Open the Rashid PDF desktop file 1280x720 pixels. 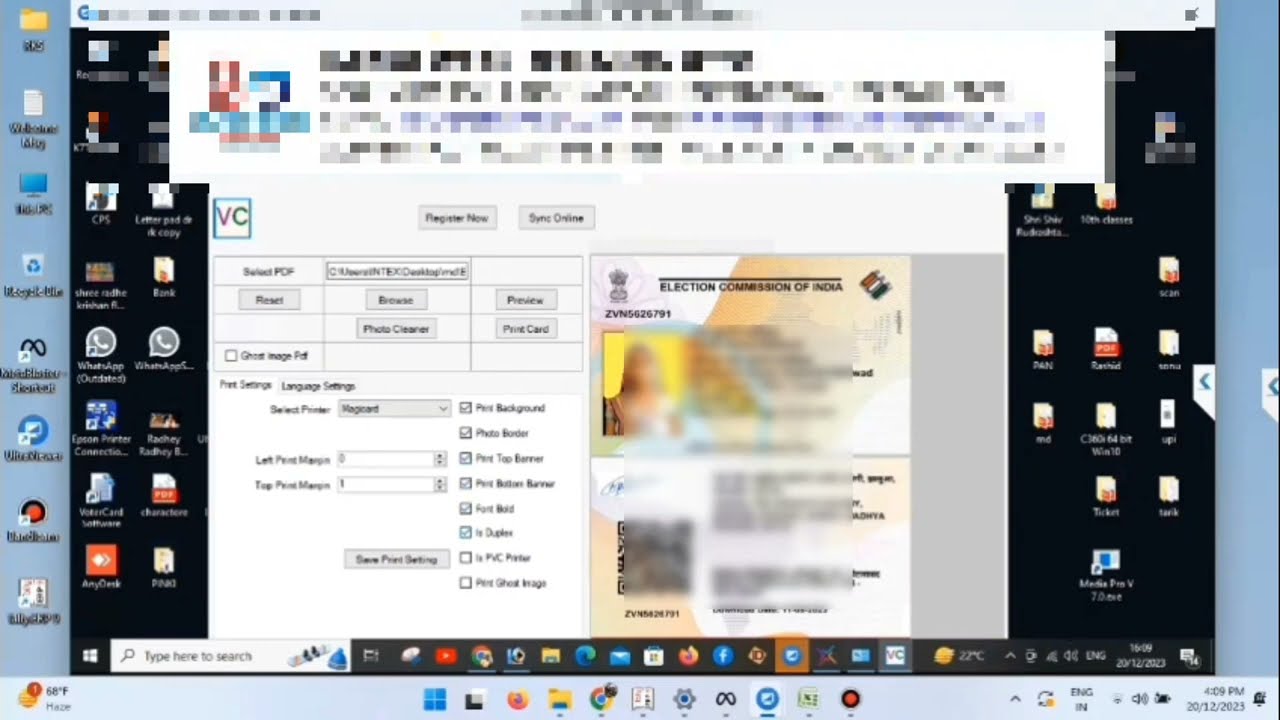(x=1106, y=350)
